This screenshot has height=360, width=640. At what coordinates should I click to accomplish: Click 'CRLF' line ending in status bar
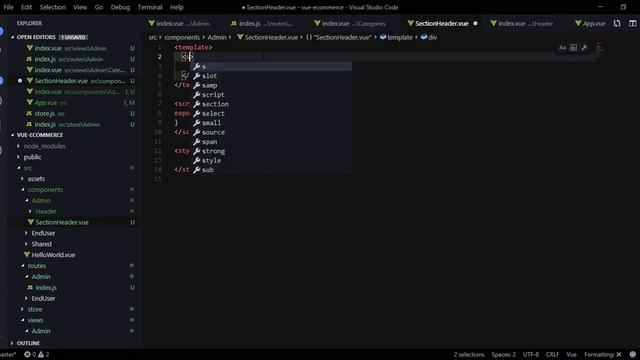coord(552,354)
